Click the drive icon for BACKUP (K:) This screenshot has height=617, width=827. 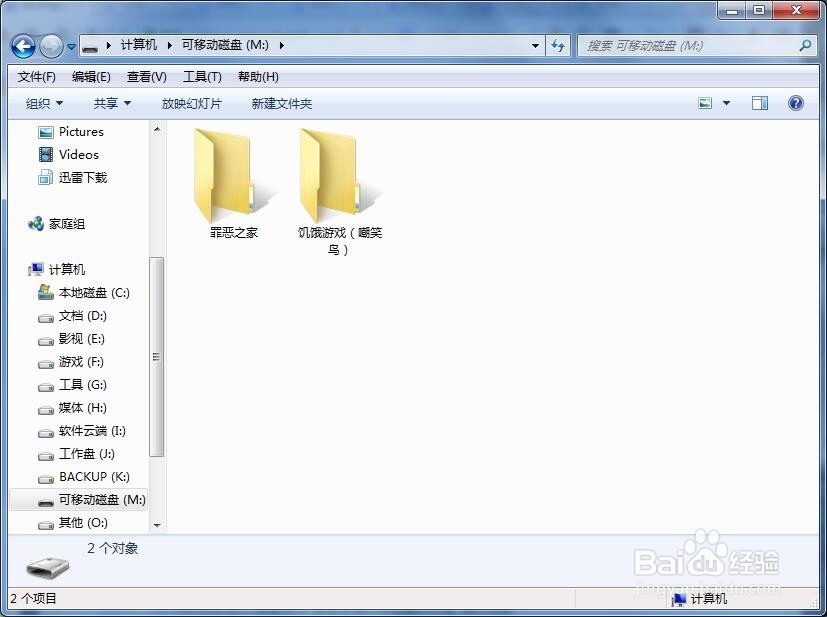[x=46, y=479]
